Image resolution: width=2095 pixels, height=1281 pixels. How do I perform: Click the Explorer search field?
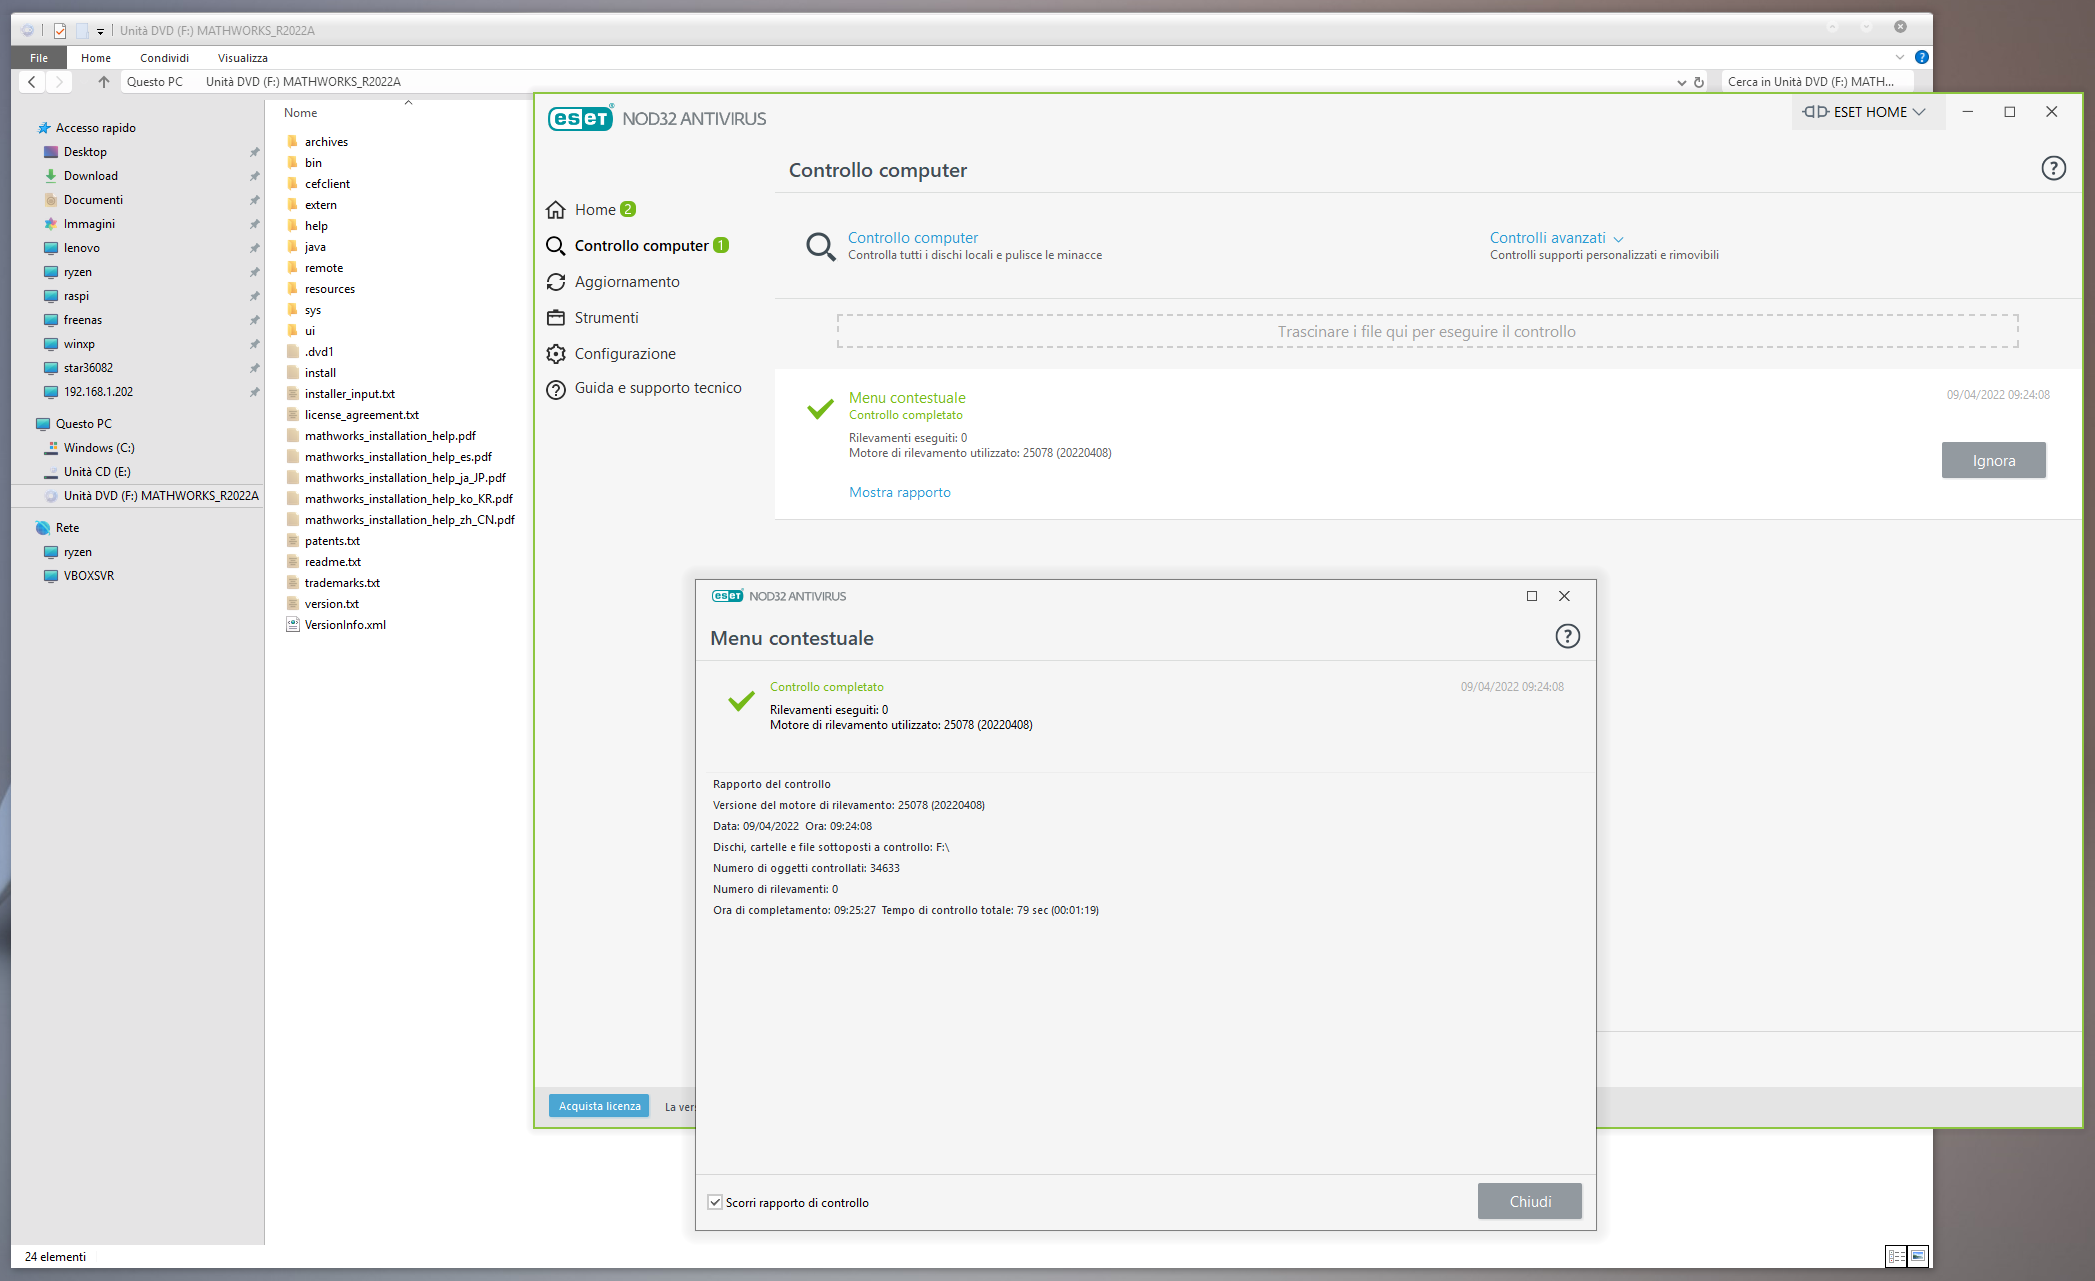1817,82
